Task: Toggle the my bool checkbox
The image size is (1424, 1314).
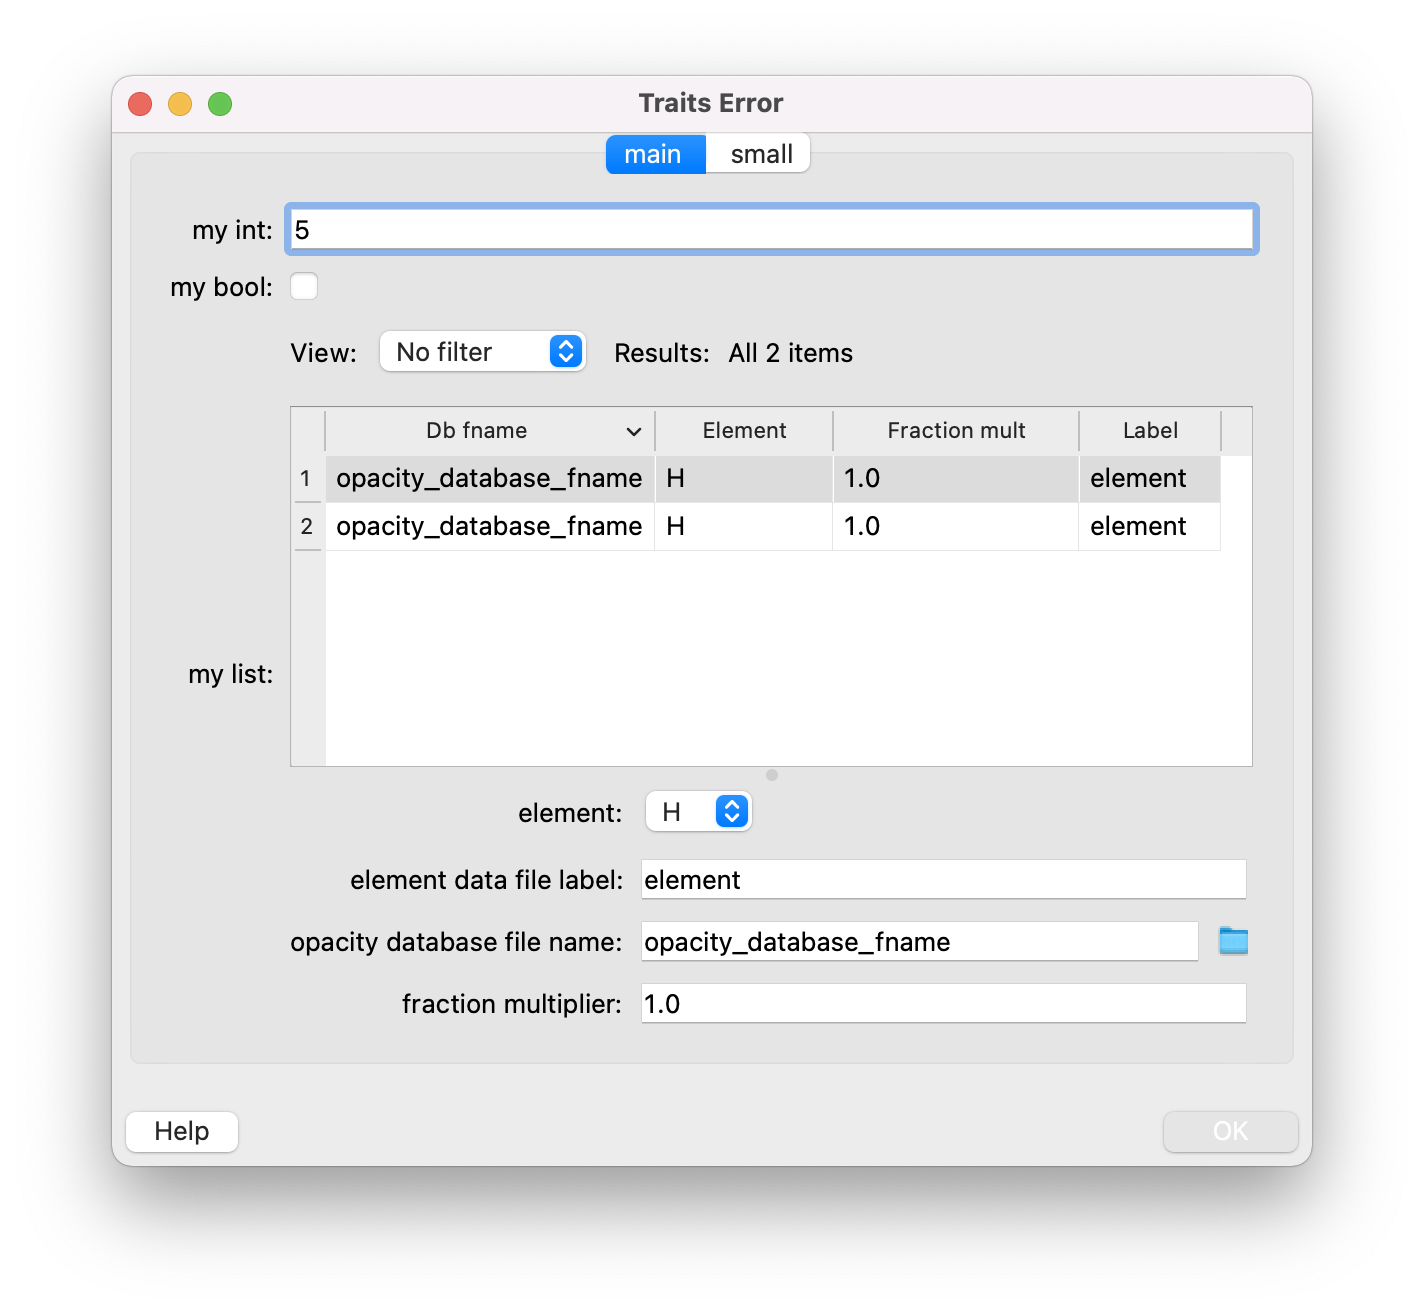Action: 303,286
